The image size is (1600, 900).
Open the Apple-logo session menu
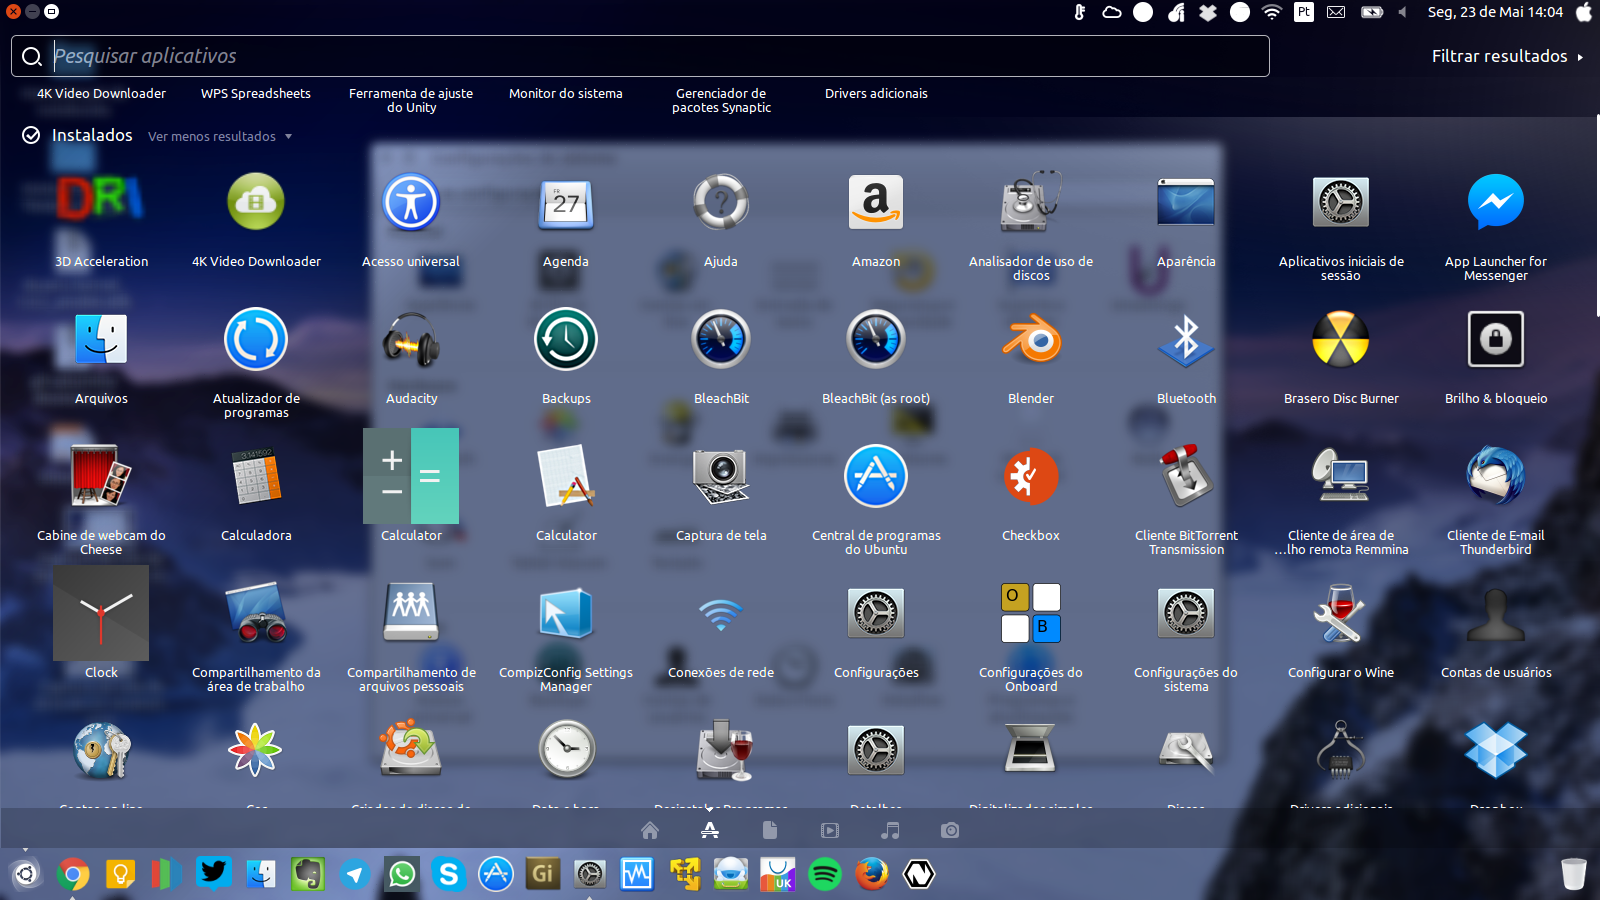[x=1584, y=12]
